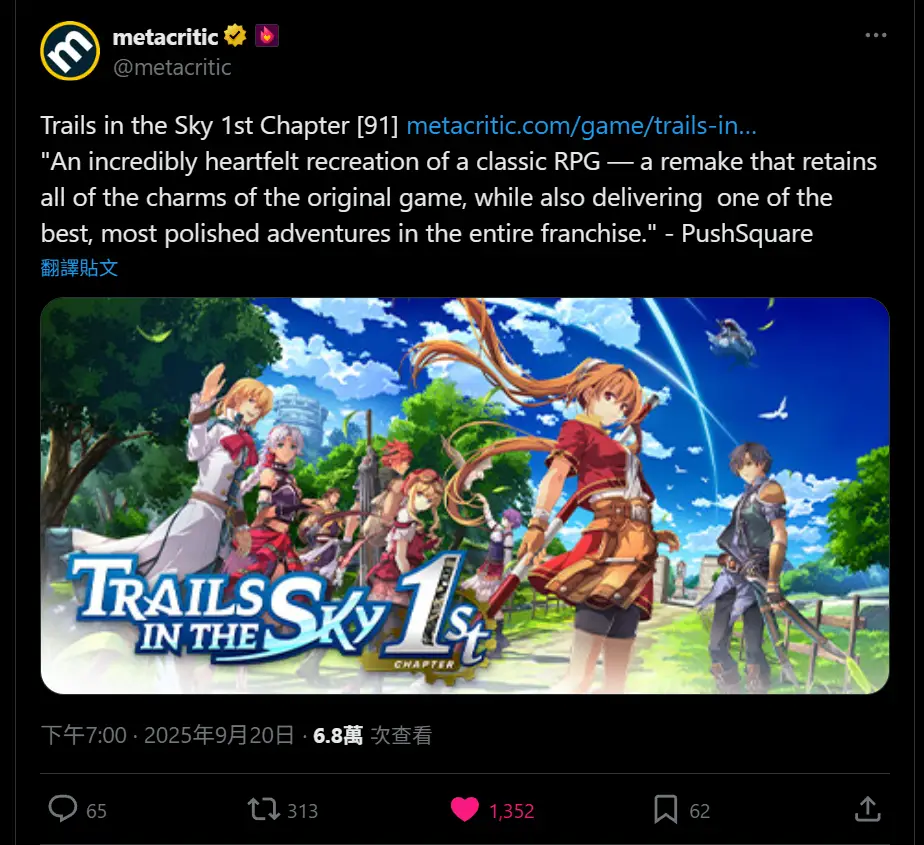Toggle the bookmark icon
924x845 pixels.
(666, 809)
